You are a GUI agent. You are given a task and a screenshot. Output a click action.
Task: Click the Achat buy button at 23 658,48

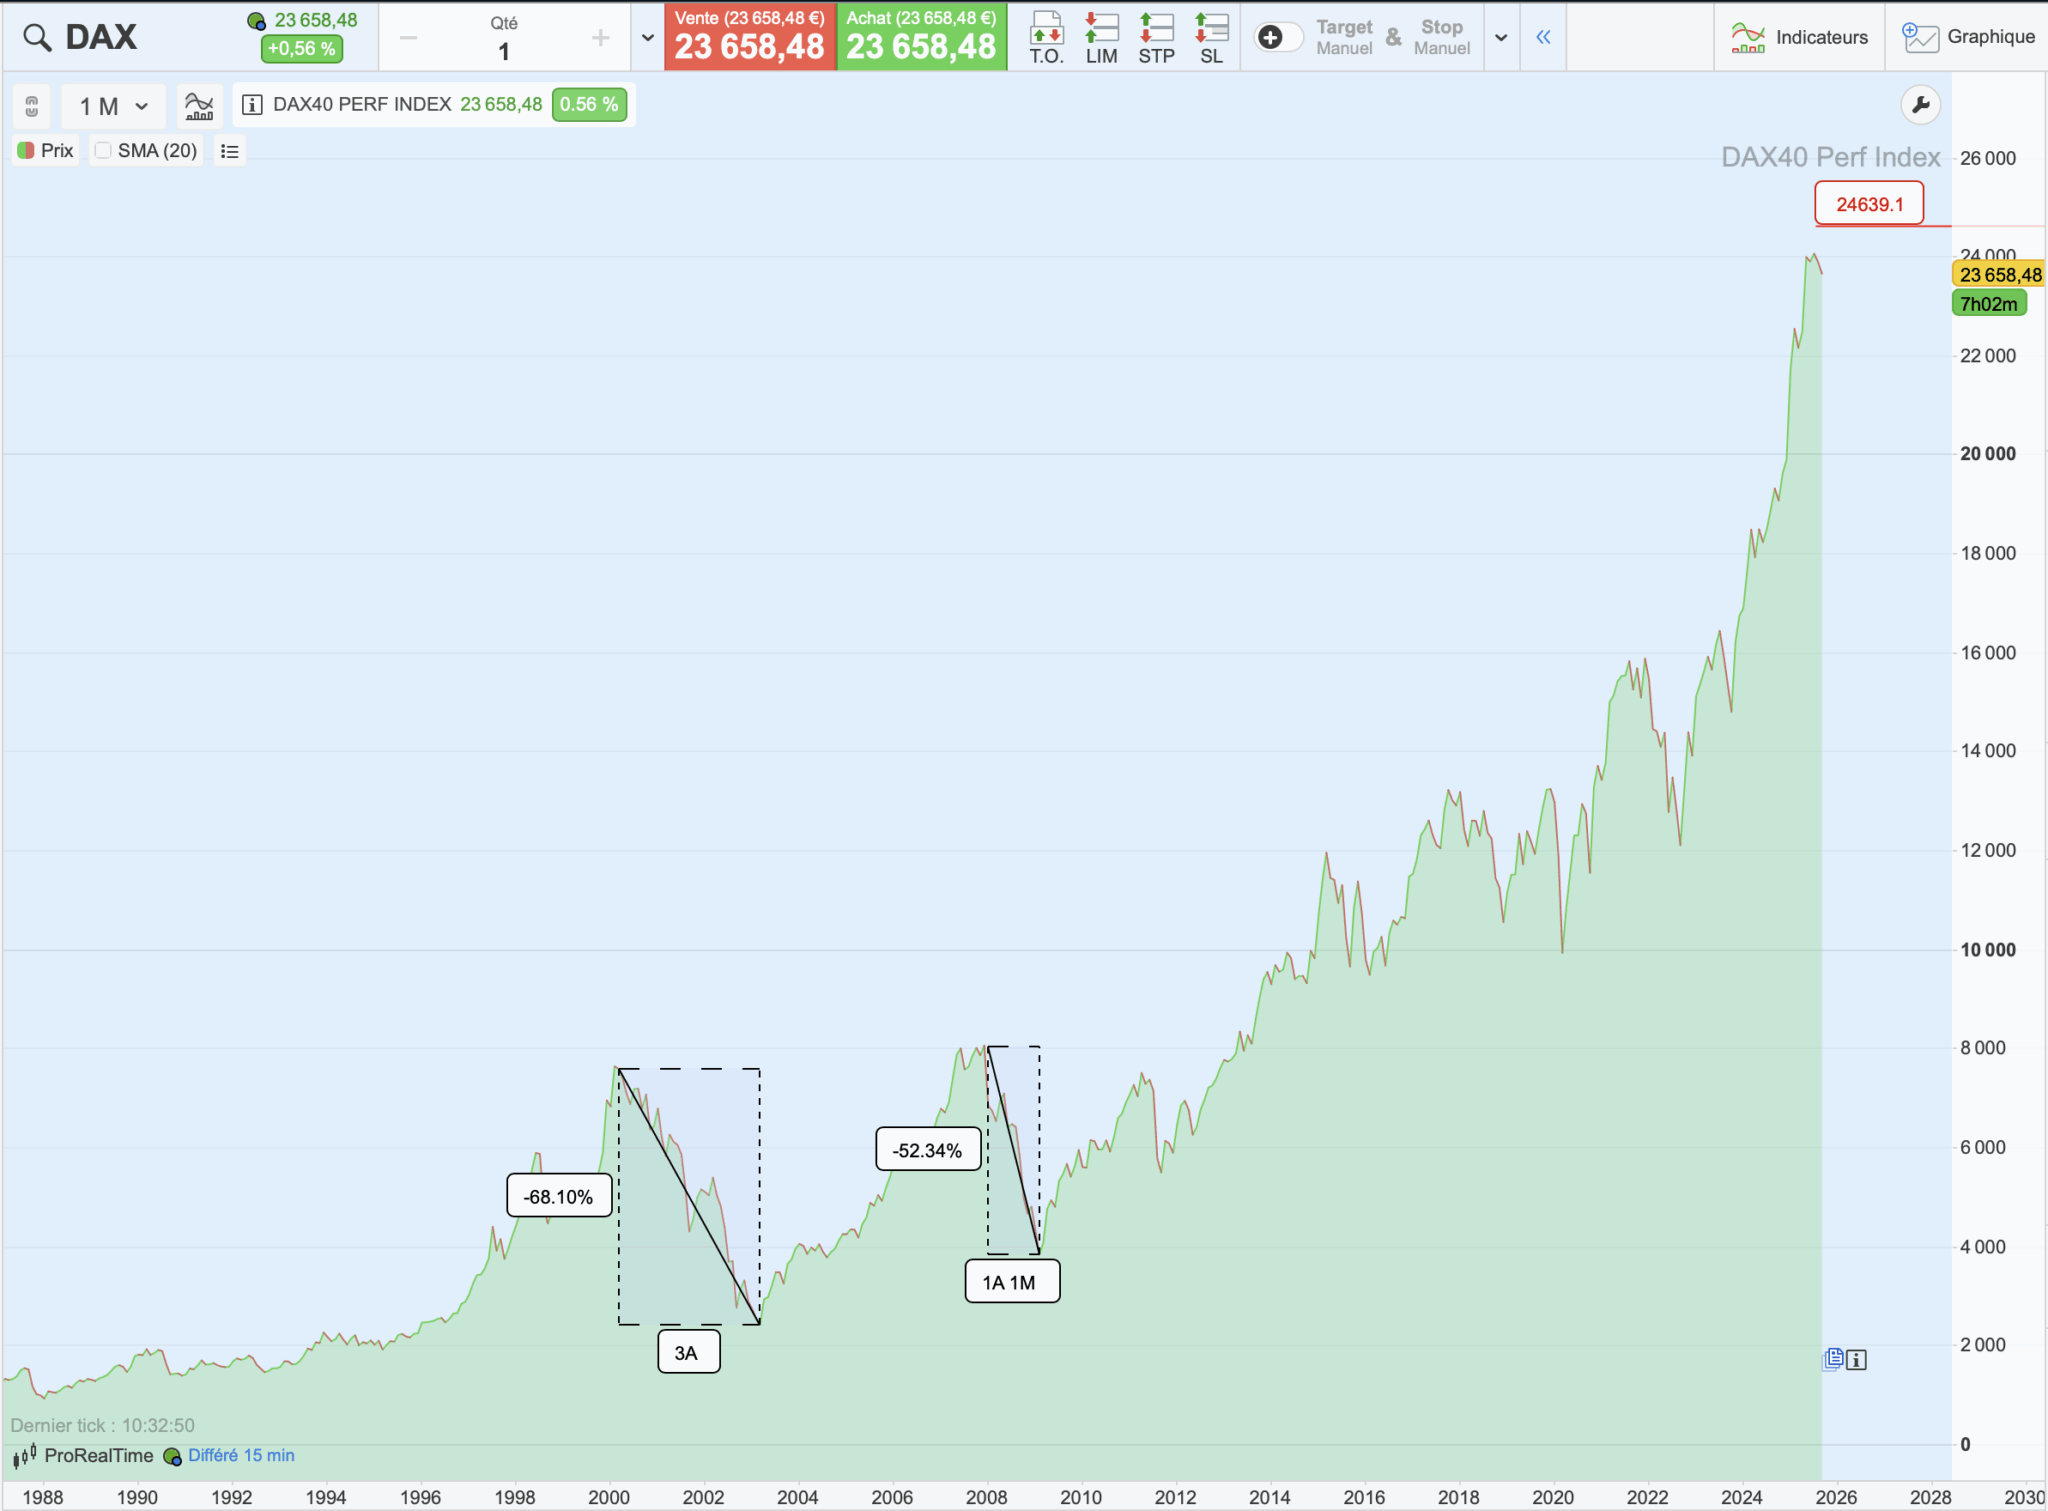click(x=921, y=36)
